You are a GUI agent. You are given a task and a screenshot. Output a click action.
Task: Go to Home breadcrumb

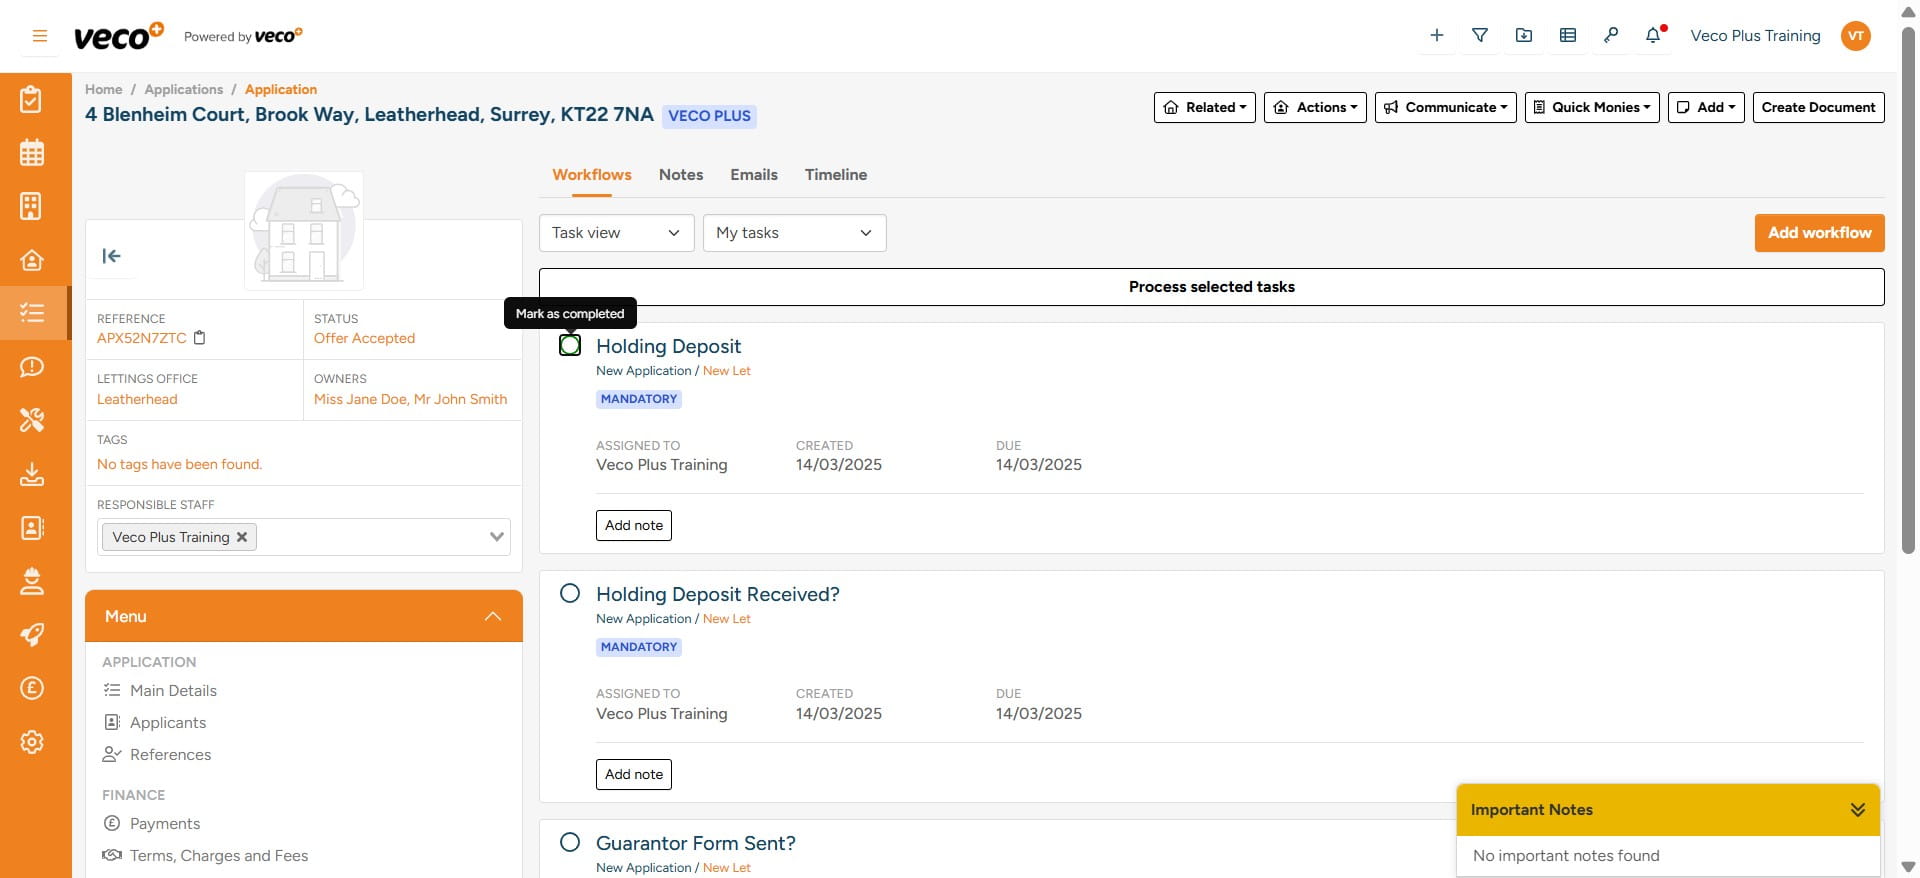[104, 90]
